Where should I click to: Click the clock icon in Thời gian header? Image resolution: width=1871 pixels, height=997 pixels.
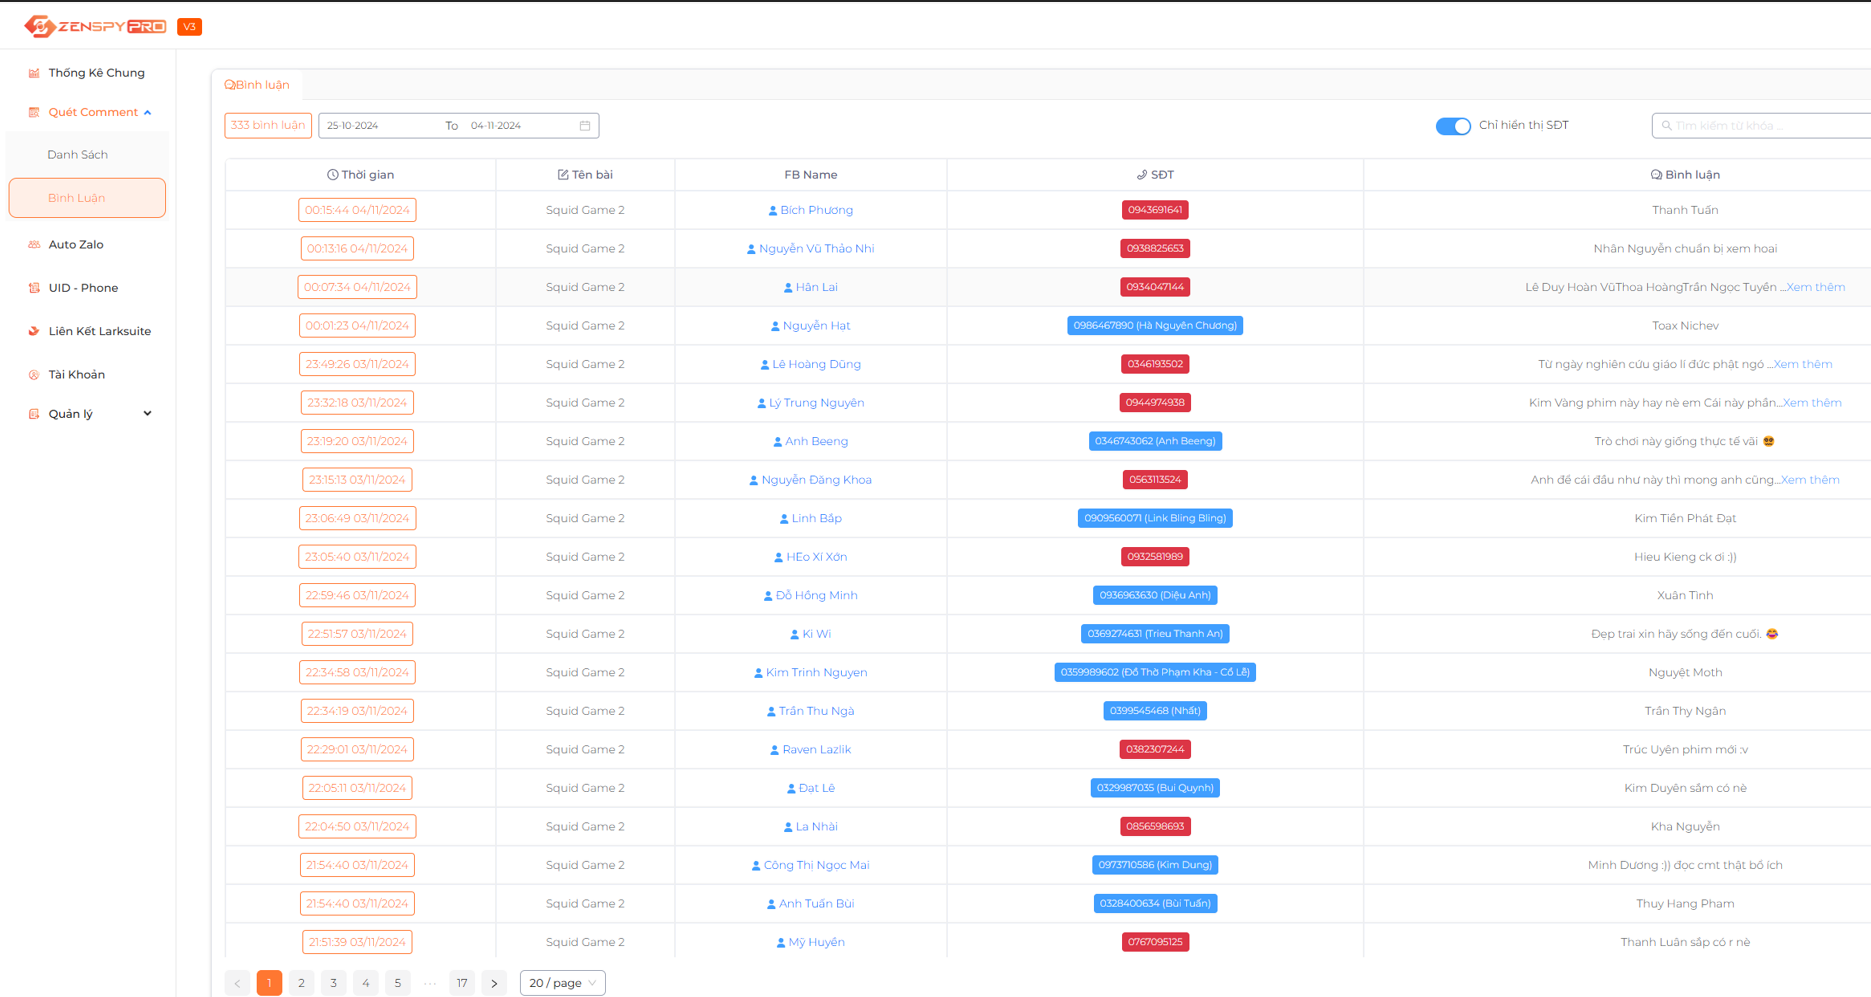point(332,175)
